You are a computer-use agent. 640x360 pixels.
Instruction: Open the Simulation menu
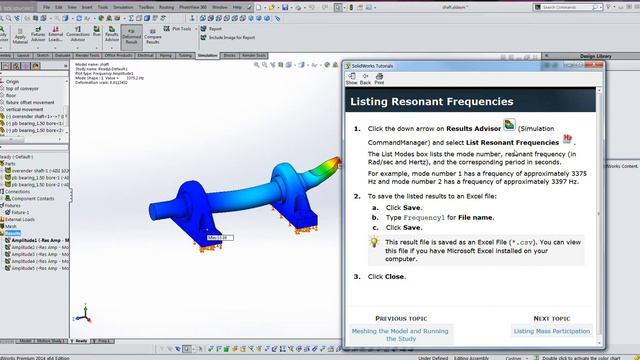pyautogui.click(x=123, y=7)
